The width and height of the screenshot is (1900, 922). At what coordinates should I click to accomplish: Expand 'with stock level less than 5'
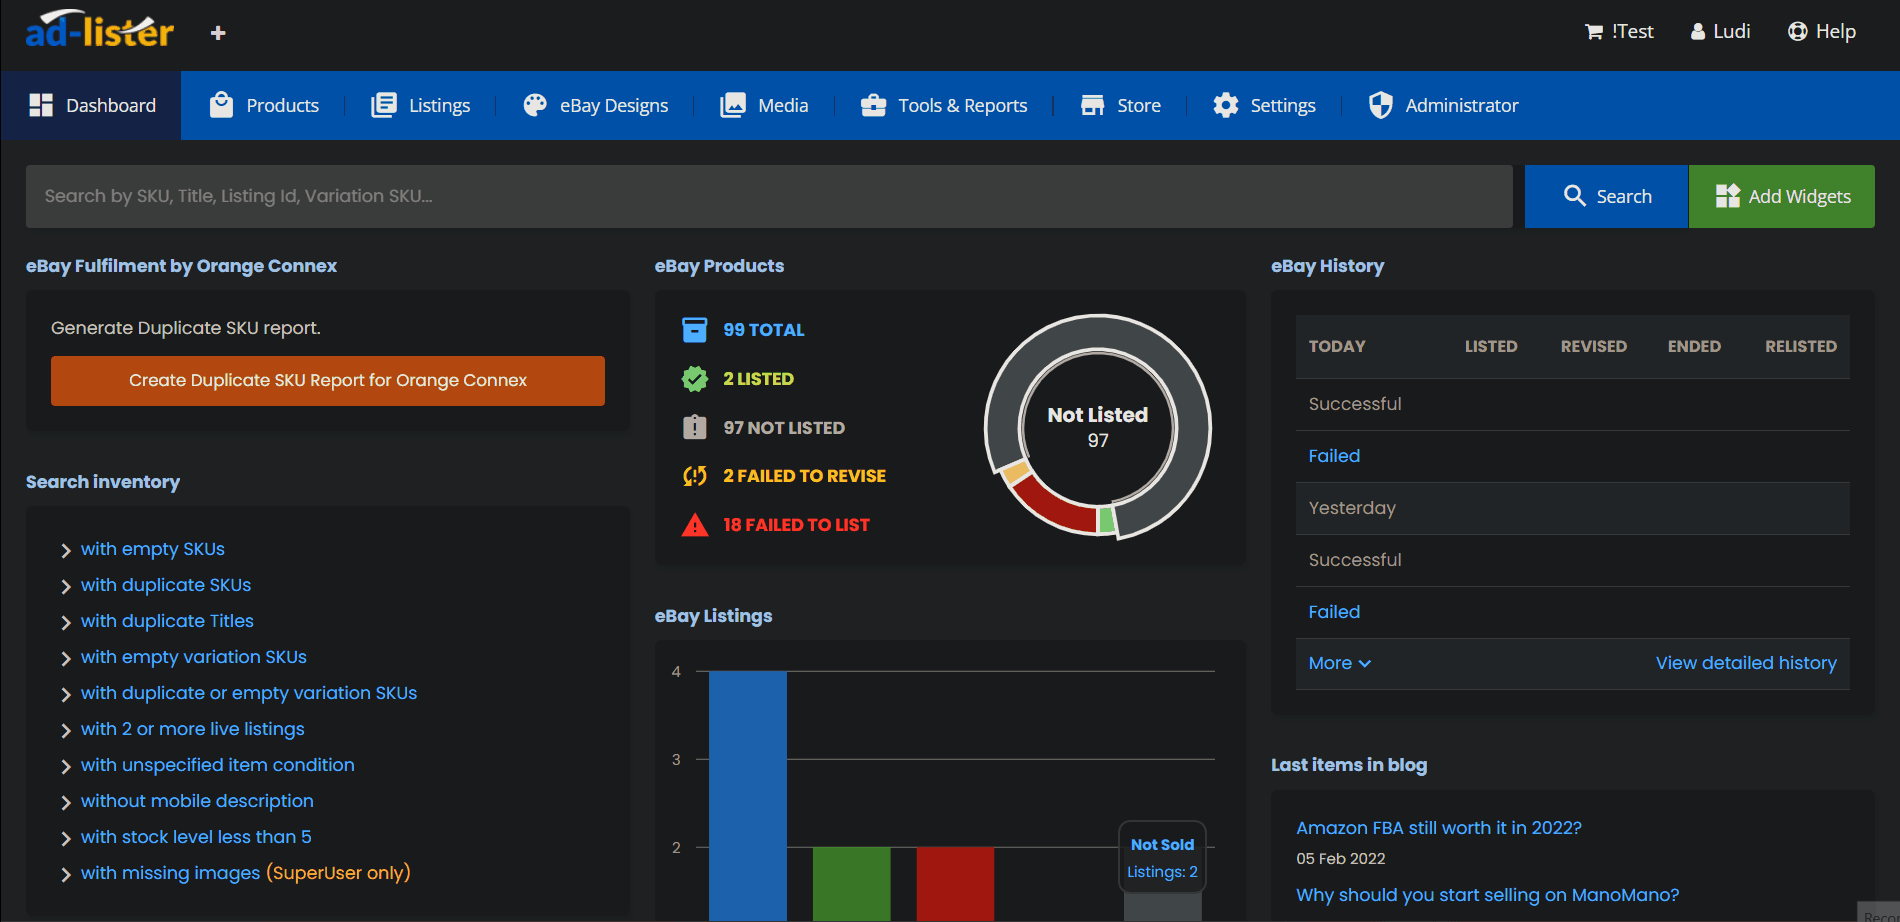[x=195, y=837]
